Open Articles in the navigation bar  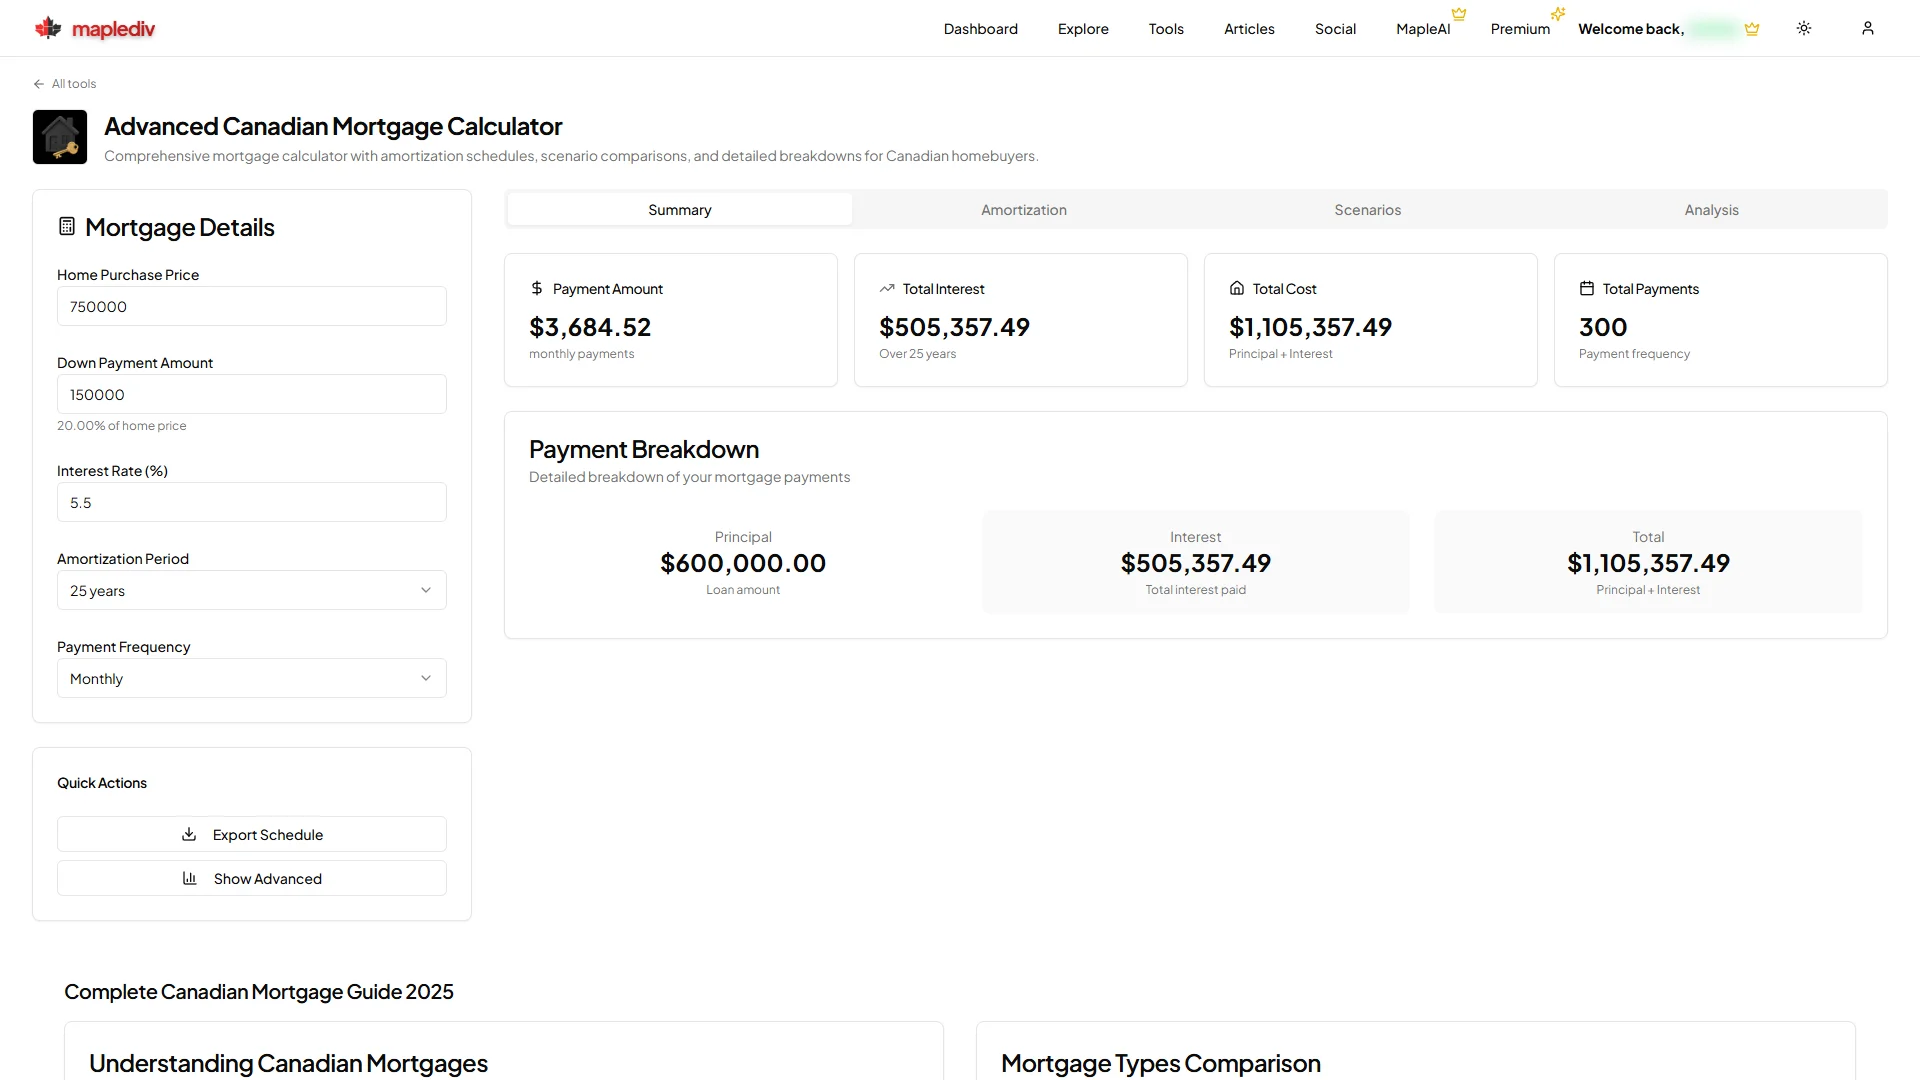point(1249,29)
